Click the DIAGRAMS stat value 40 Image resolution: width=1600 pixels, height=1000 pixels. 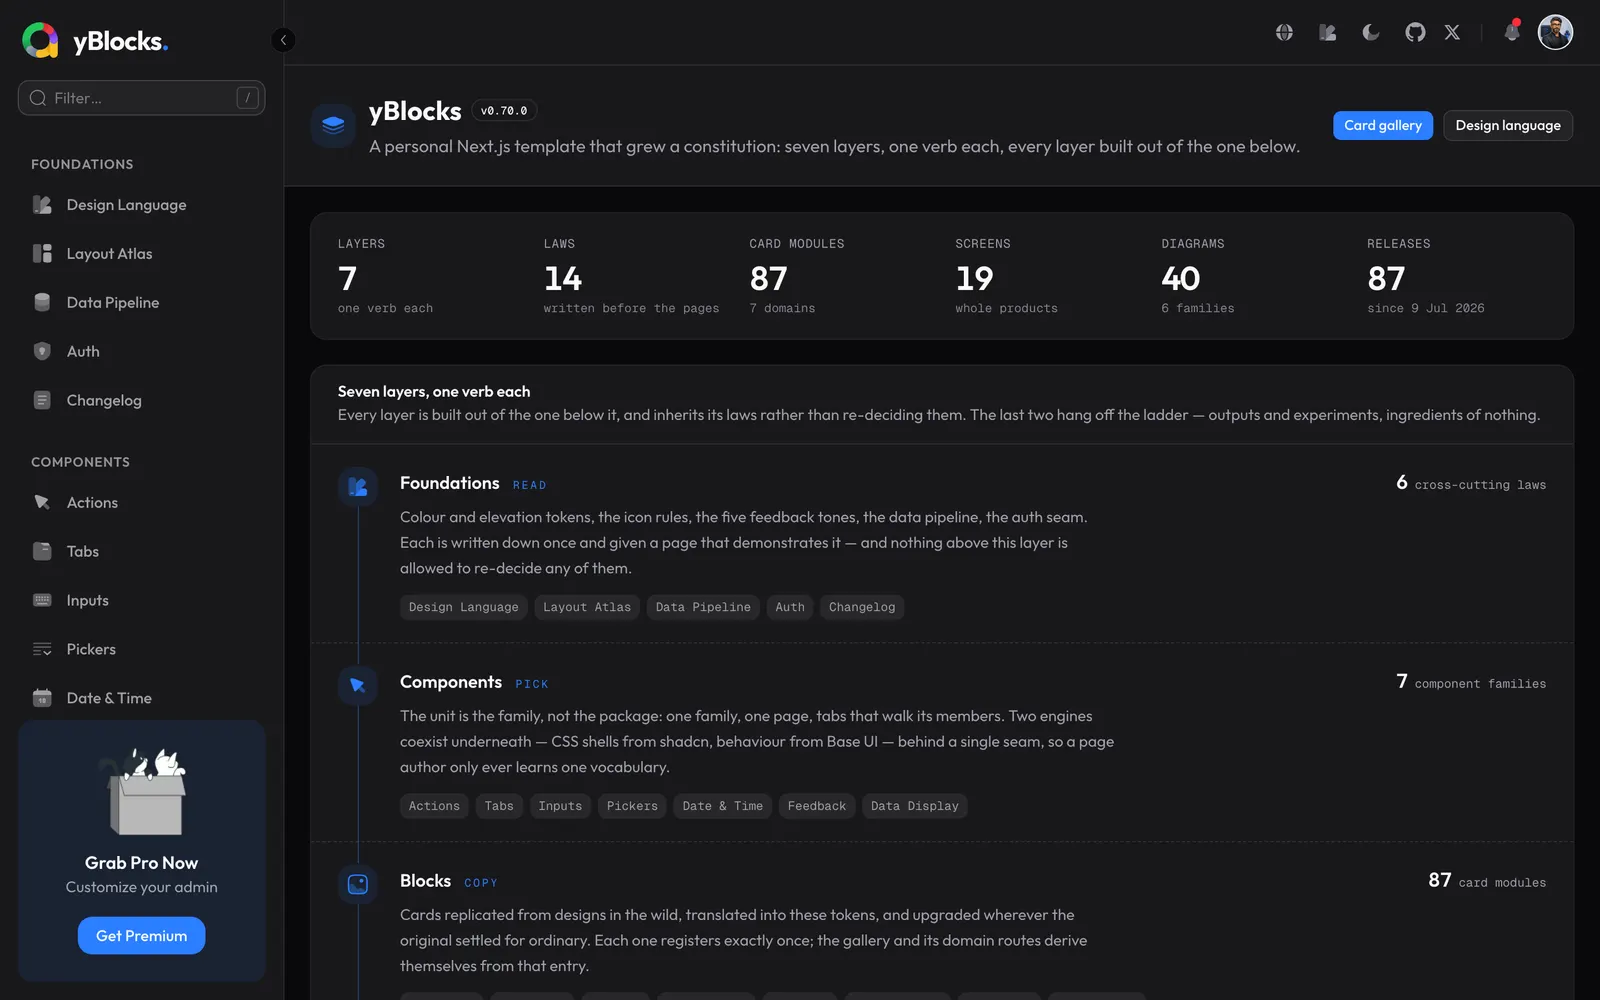coord(1181,278)
